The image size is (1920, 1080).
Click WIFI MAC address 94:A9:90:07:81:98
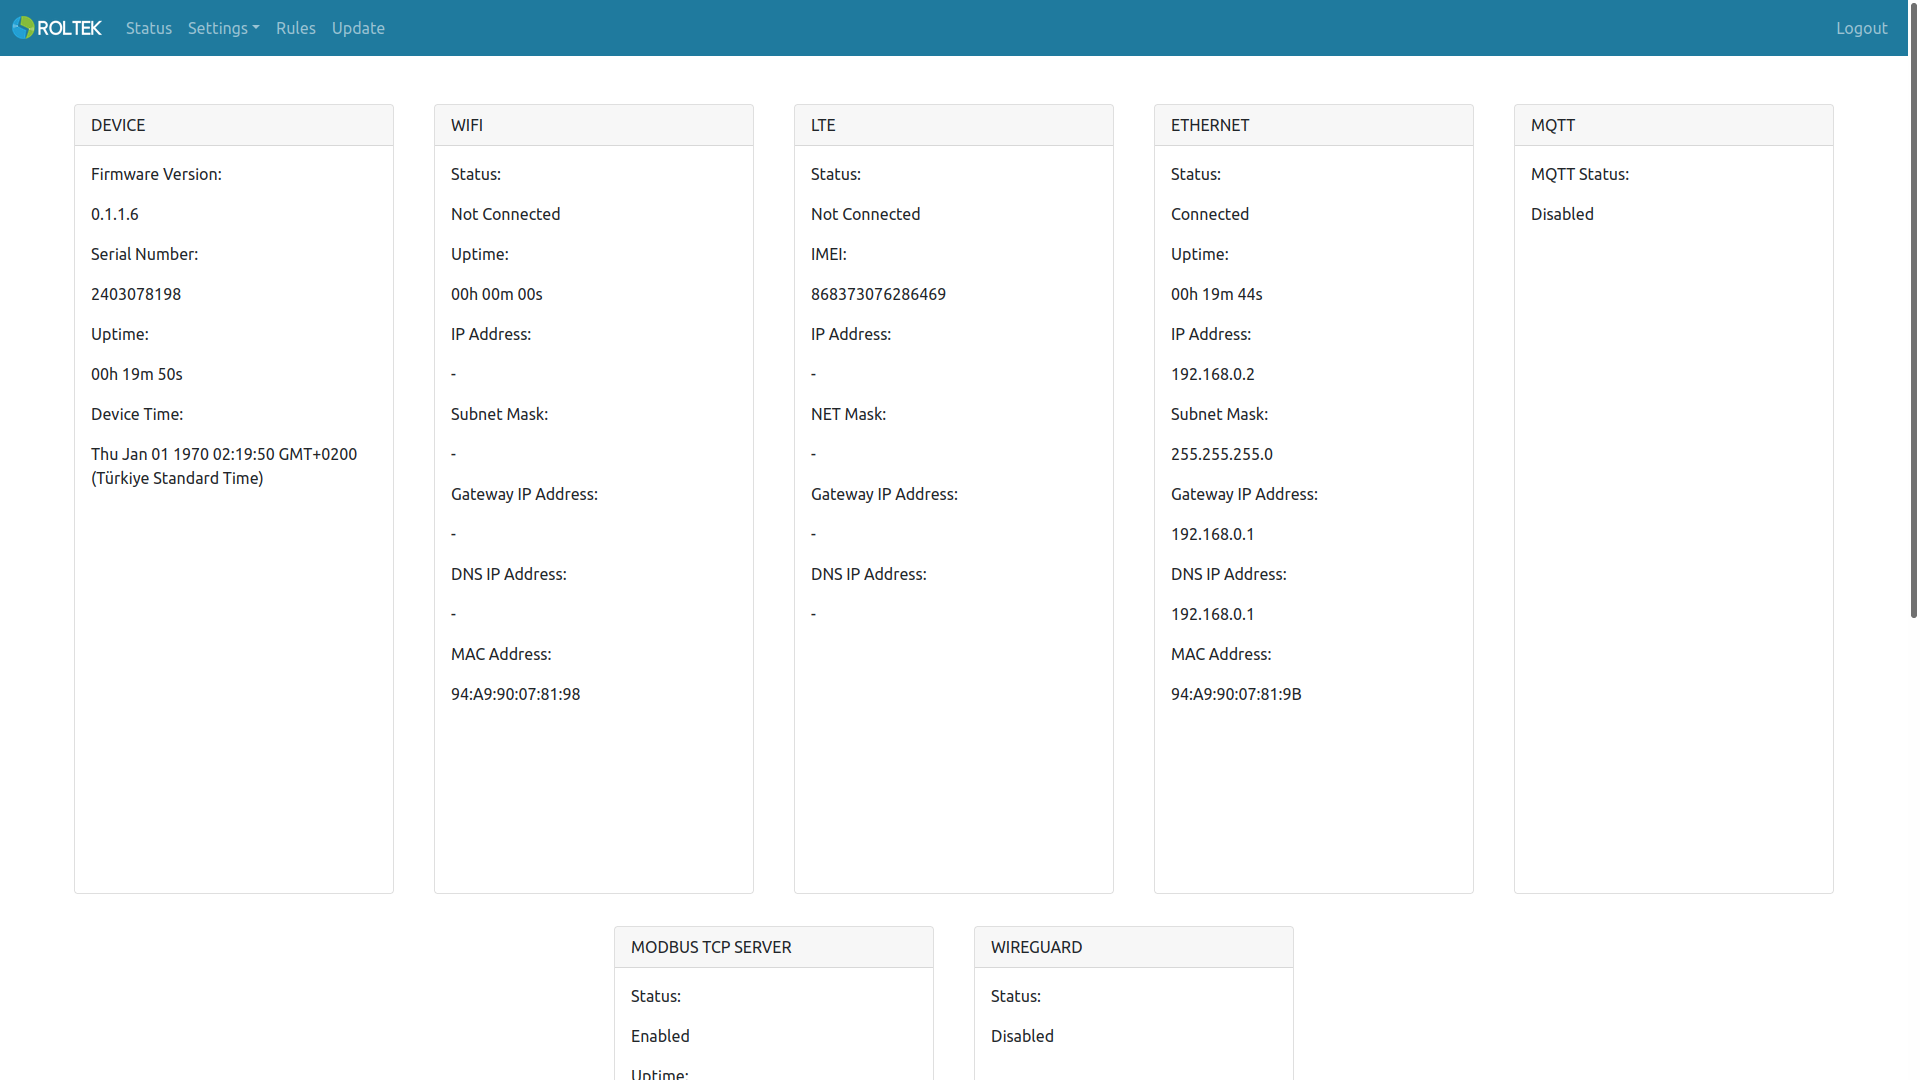(516, 694)
